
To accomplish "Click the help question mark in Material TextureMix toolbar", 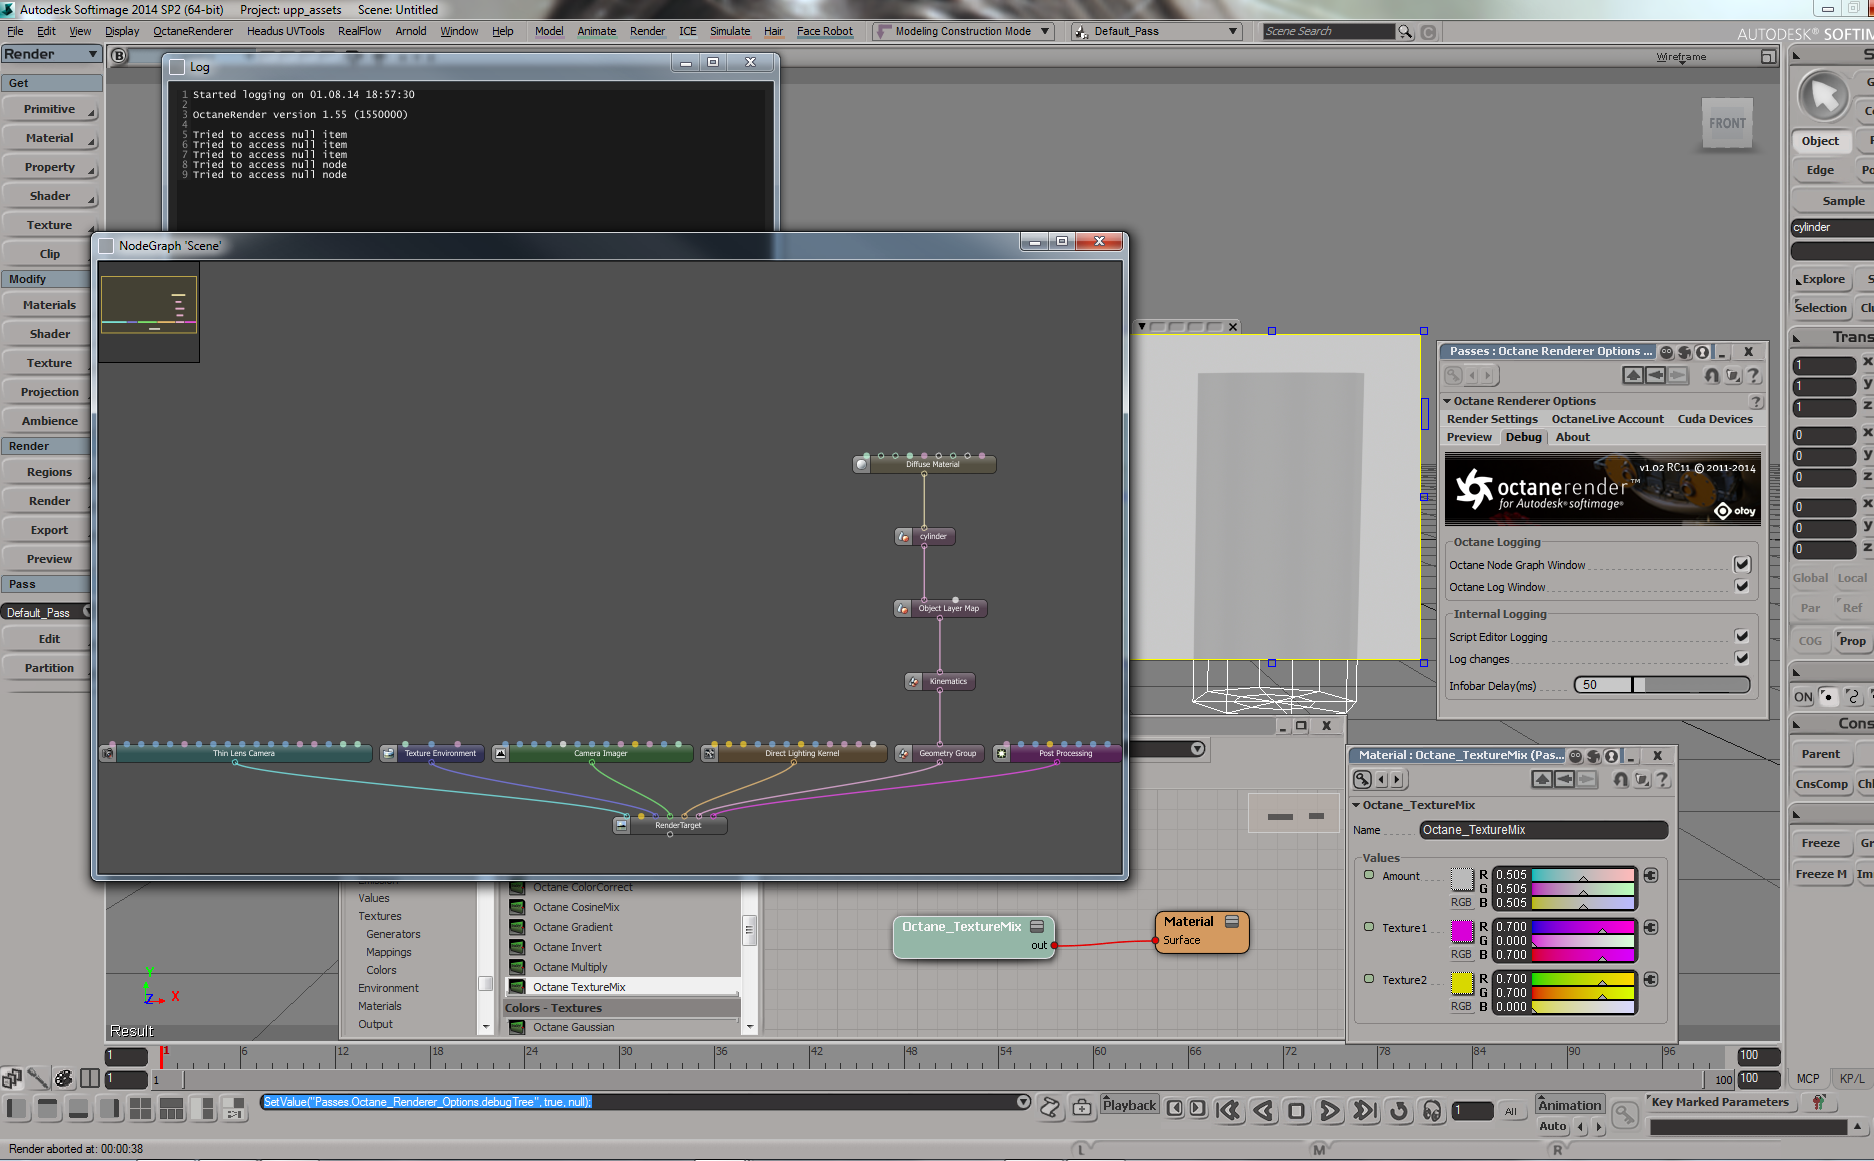I will point(1662,780).
